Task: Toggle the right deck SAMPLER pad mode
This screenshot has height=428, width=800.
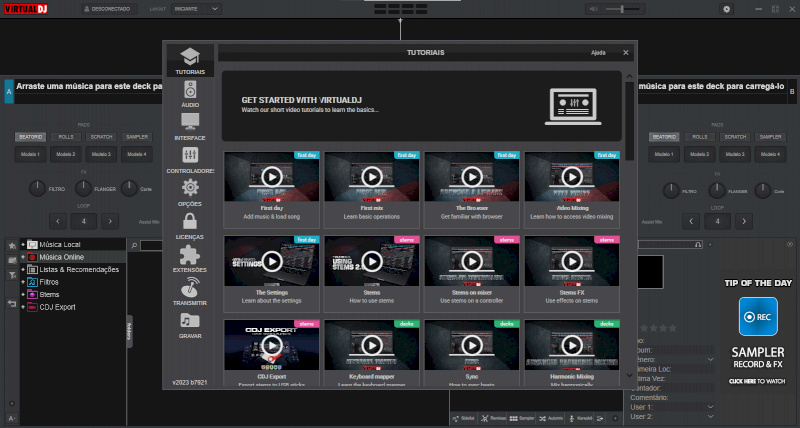Action: pos(769,137)
